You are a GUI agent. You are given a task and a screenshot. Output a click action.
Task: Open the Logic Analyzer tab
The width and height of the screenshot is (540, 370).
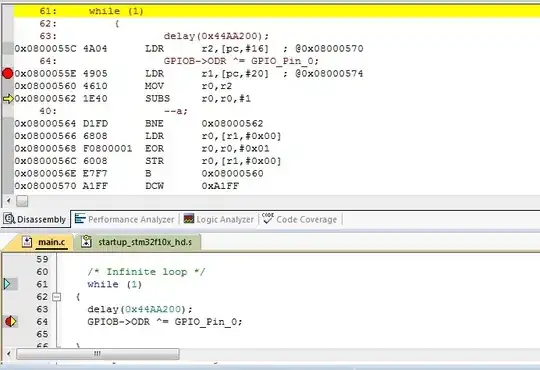219,219
